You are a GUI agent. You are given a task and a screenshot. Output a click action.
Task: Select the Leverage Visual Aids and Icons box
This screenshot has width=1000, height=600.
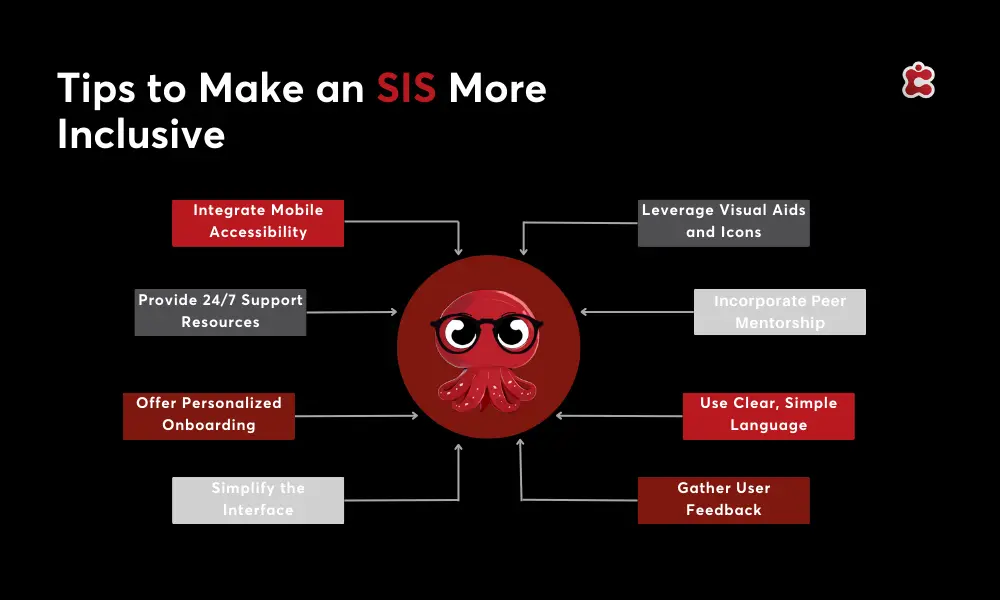[723, 222]
